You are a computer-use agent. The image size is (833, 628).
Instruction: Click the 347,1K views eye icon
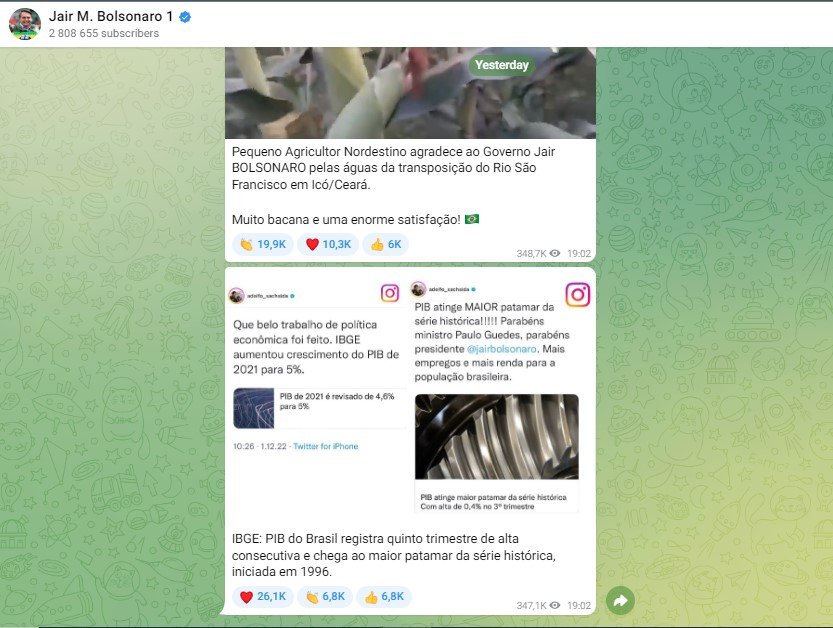(x=555, y=605)
